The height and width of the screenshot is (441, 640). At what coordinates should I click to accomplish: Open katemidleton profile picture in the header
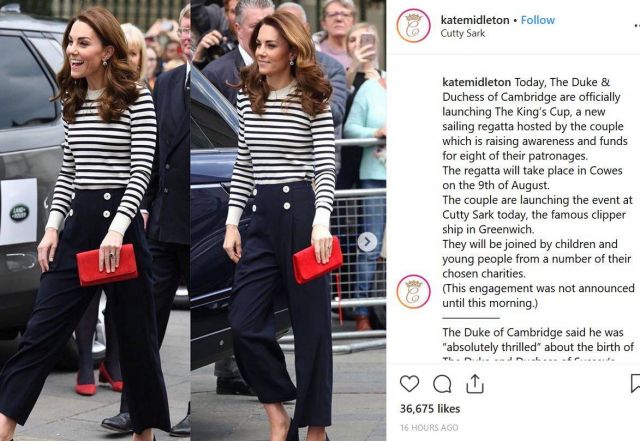(413, 26)
